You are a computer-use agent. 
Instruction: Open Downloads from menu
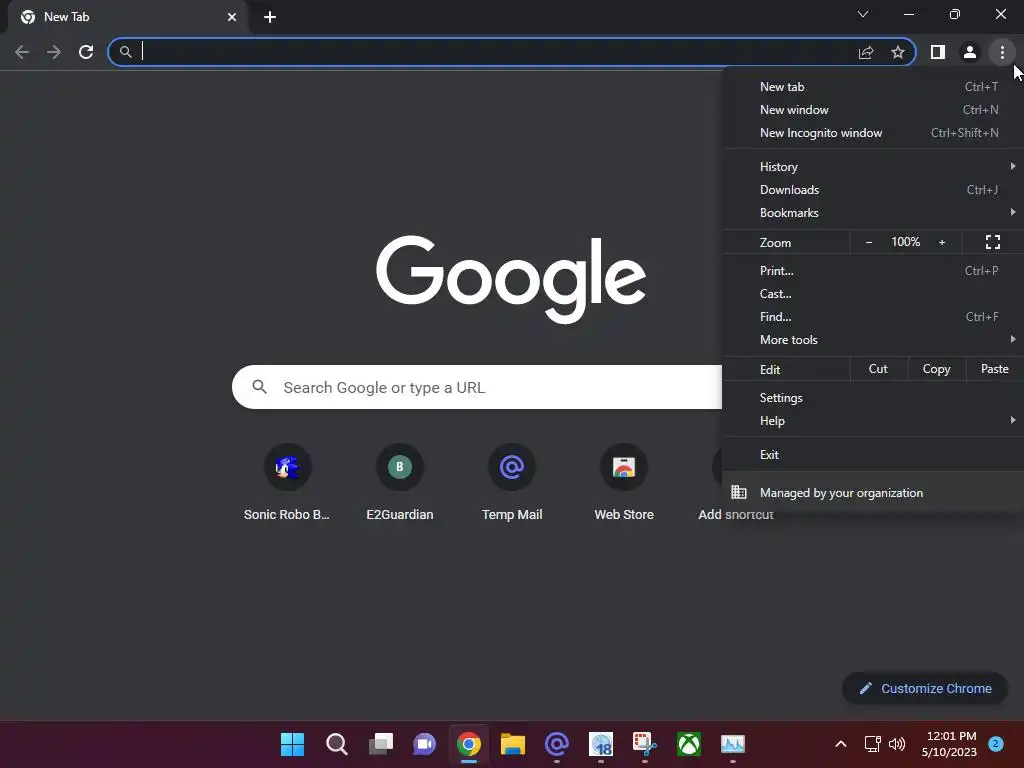tap(872, 189)
